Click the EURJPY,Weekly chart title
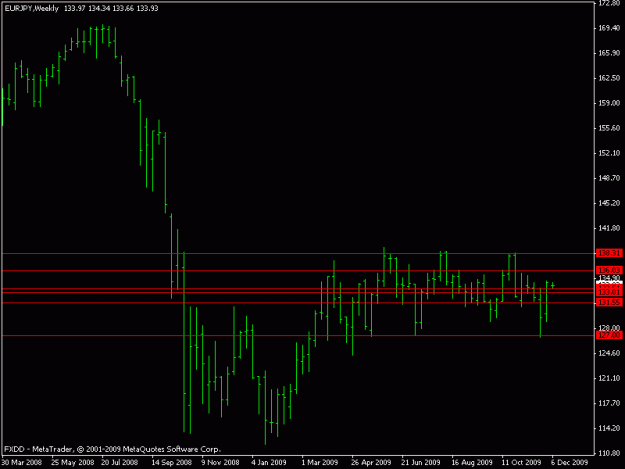Viewport: 625px width, 469px height. click(31, 8)
